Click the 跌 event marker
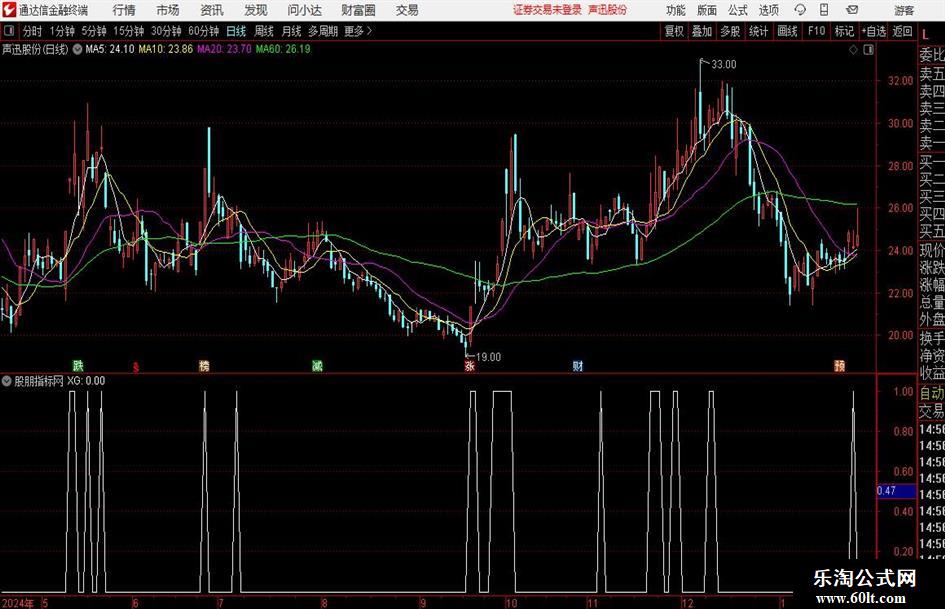 click(x=78, y=365)
